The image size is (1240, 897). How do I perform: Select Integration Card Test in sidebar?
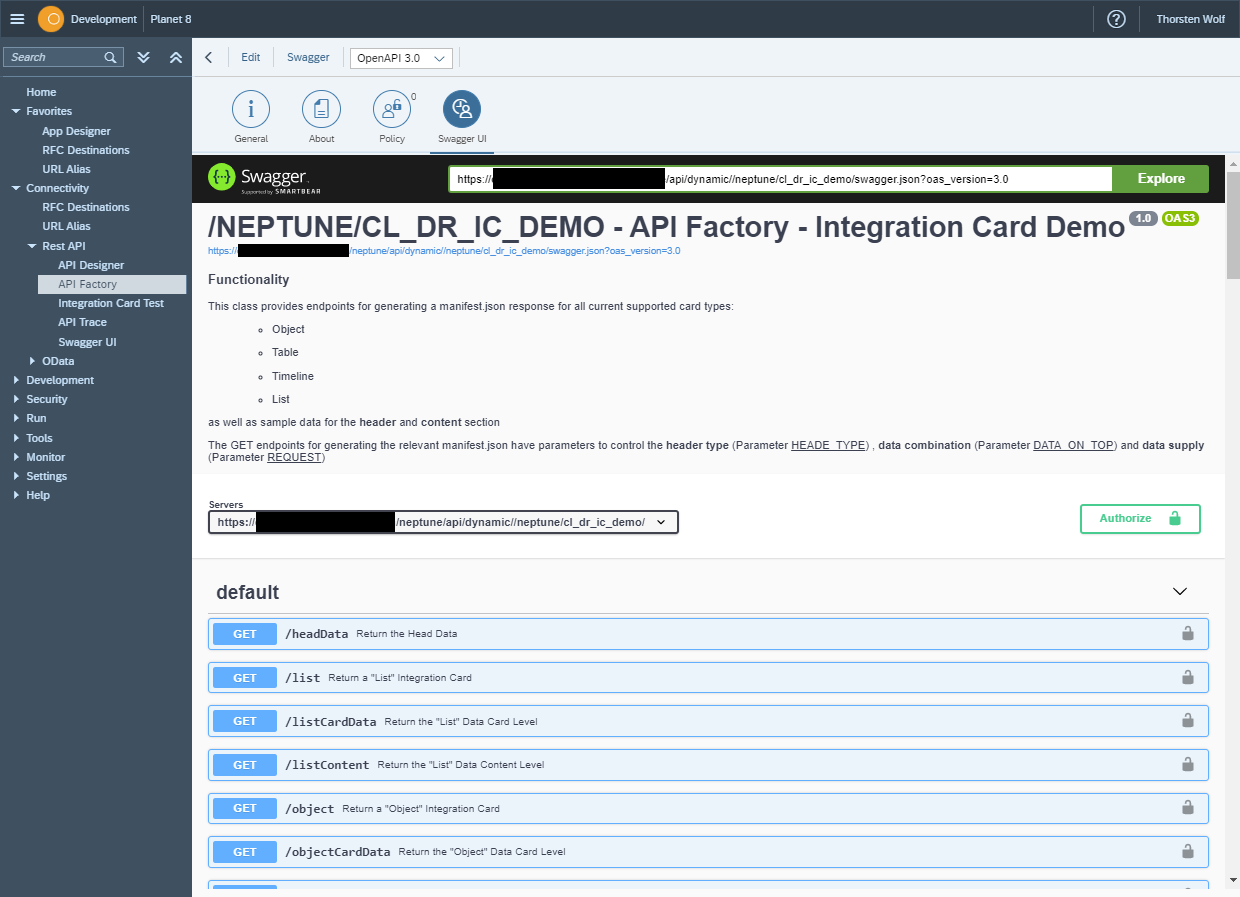(110, 303)
